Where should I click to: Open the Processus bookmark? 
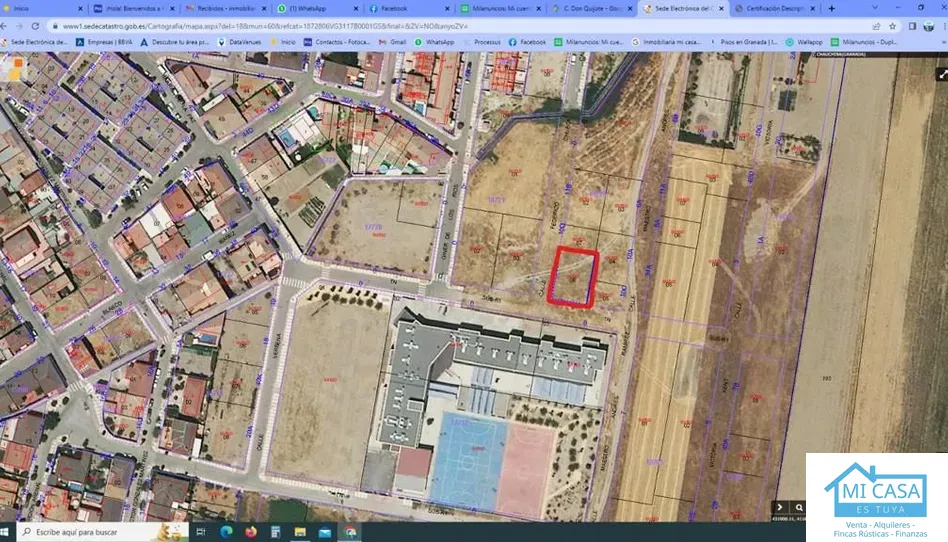(482, 42)
